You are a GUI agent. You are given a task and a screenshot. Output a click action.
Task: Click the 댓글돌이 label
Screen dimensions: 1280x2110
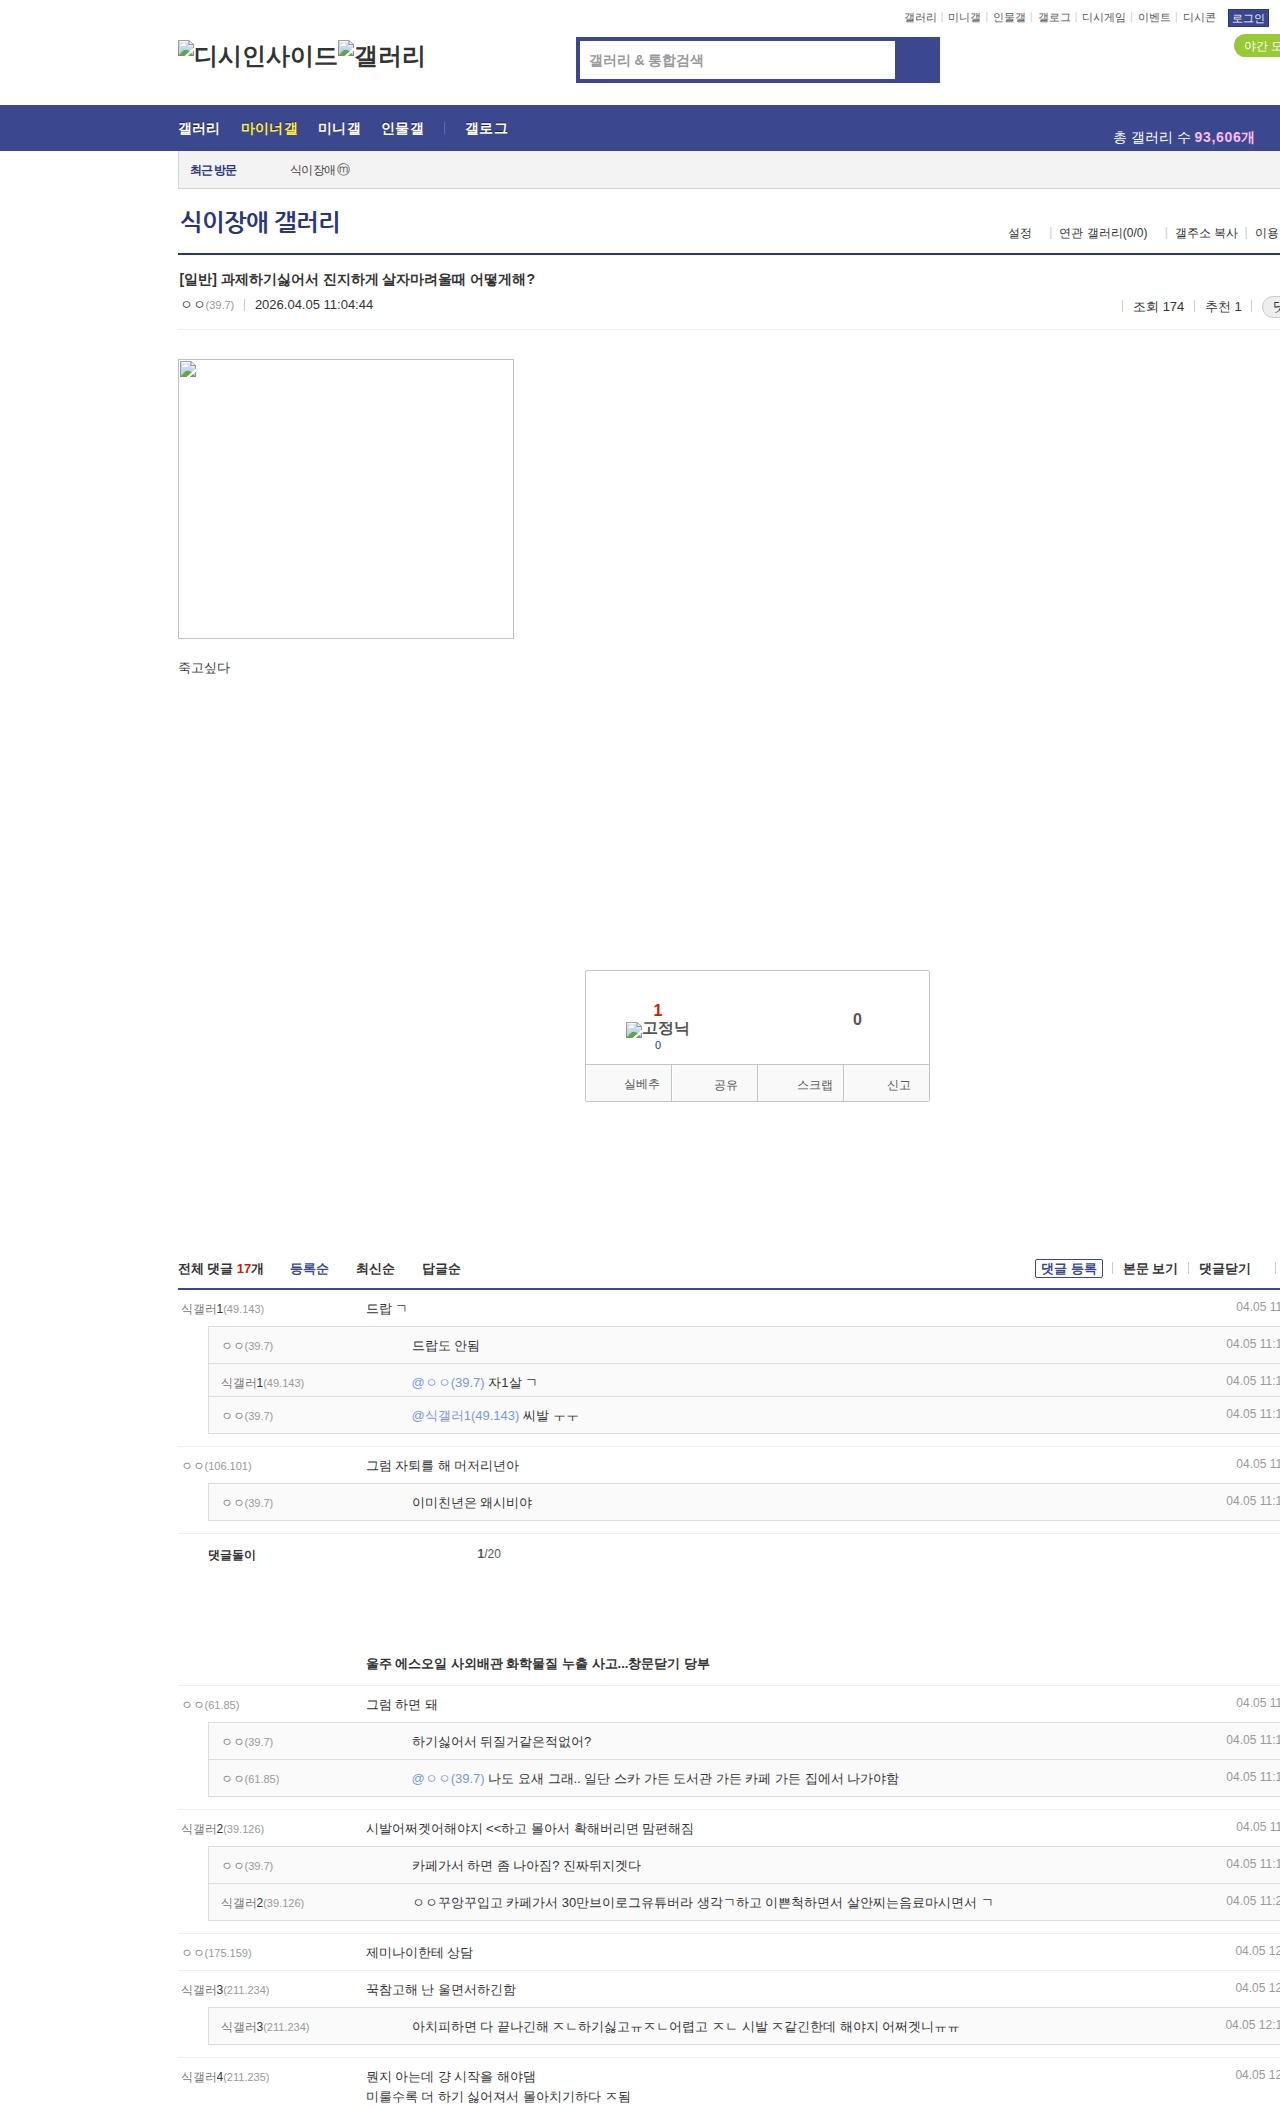coord(232,1555)
